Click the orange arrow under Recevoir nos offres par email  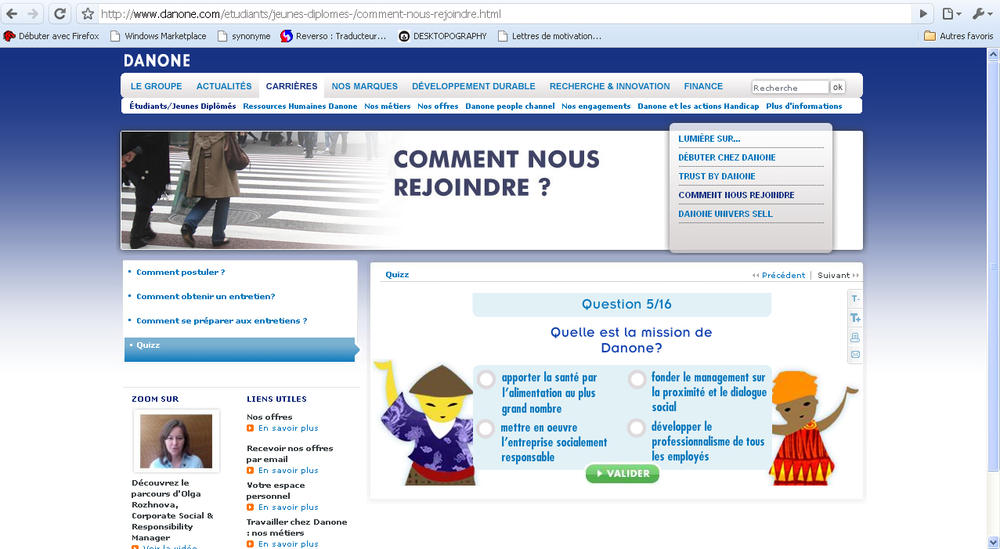pyautogui.click(x=251, y=471)
